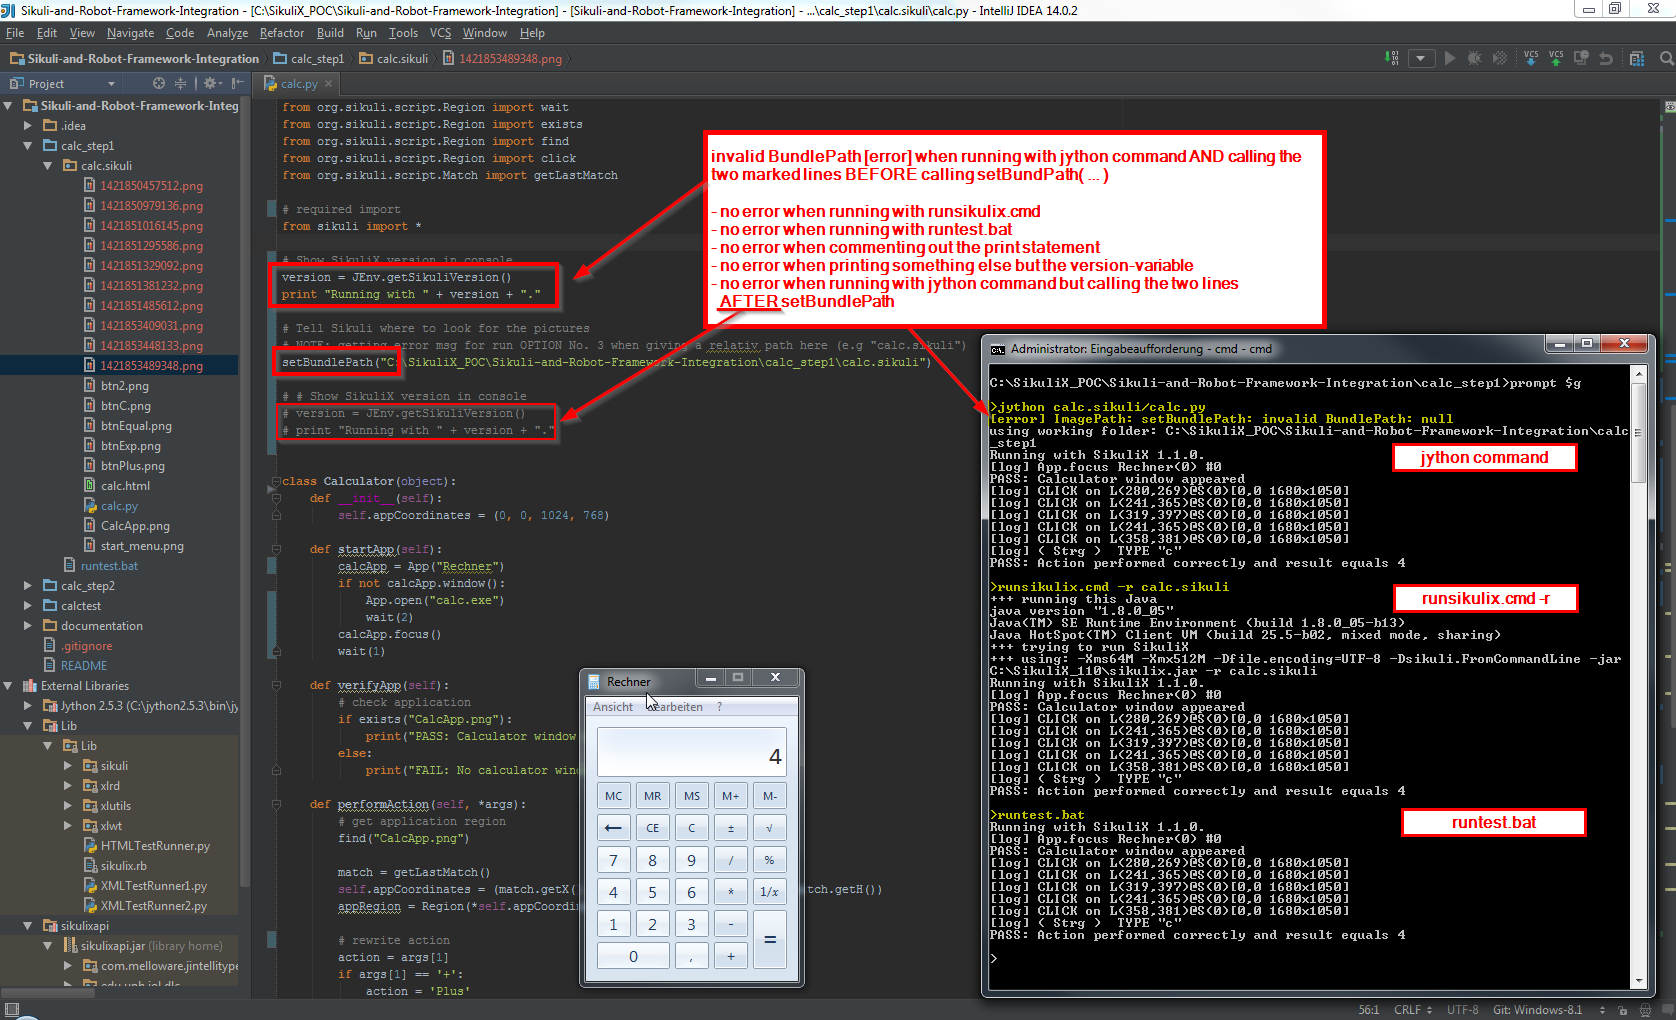Toggle read-only lock icon in status bar
Image resolution: width=1676 pixels, height=1020 pixels.
[x=1621, y=1010]
